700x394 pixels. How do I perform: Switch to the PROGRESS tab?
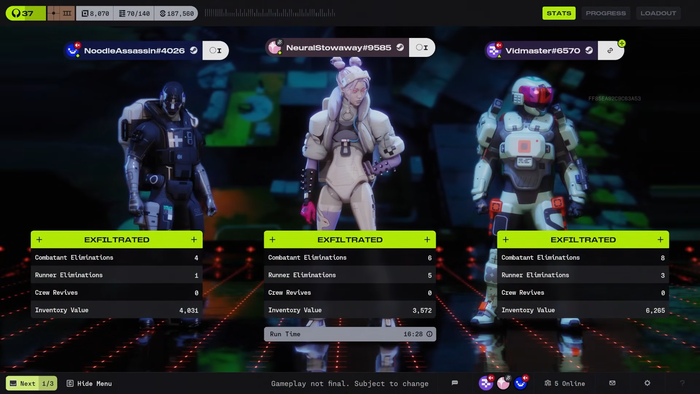pyautogui.click(x=605, y=13)
